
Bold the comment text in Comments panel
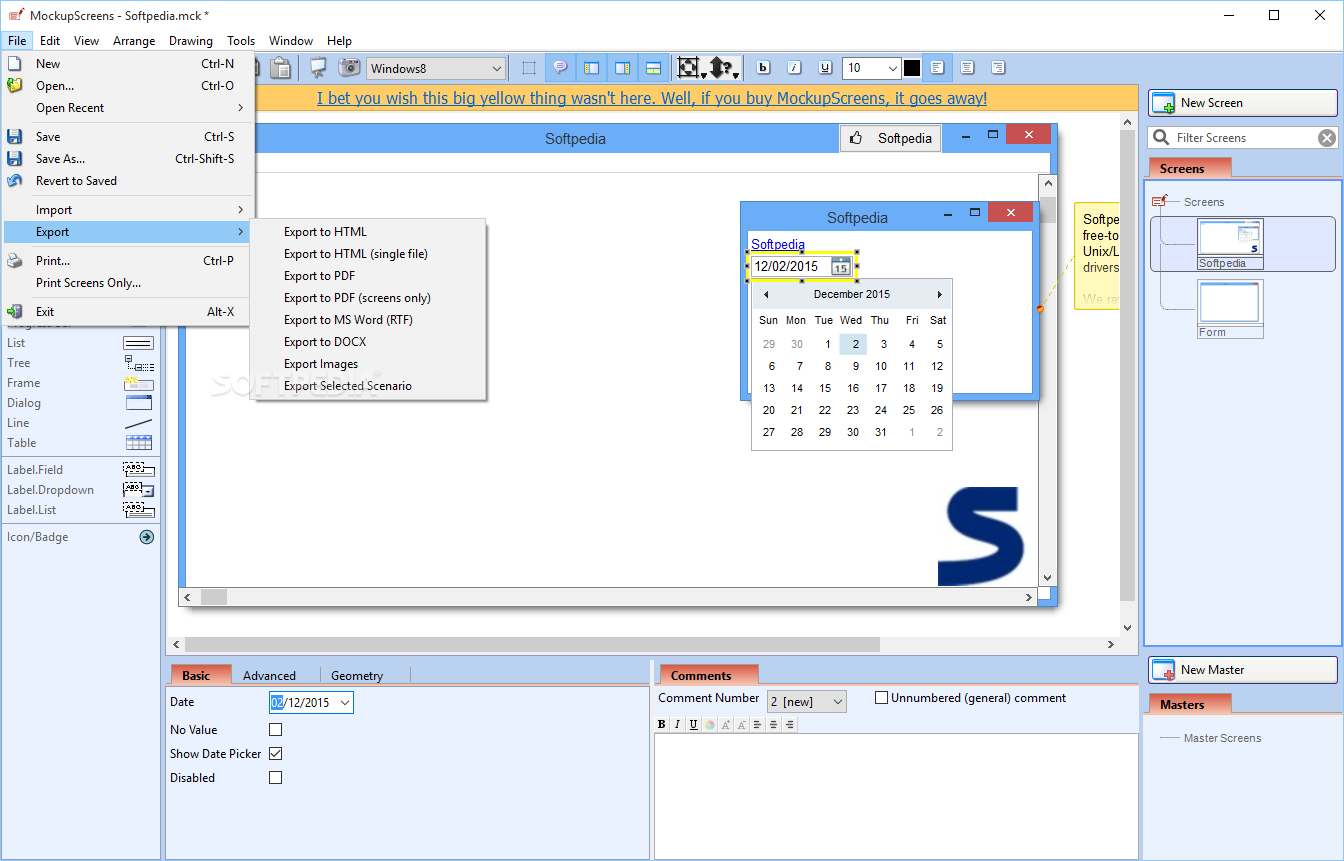[661, 724]
